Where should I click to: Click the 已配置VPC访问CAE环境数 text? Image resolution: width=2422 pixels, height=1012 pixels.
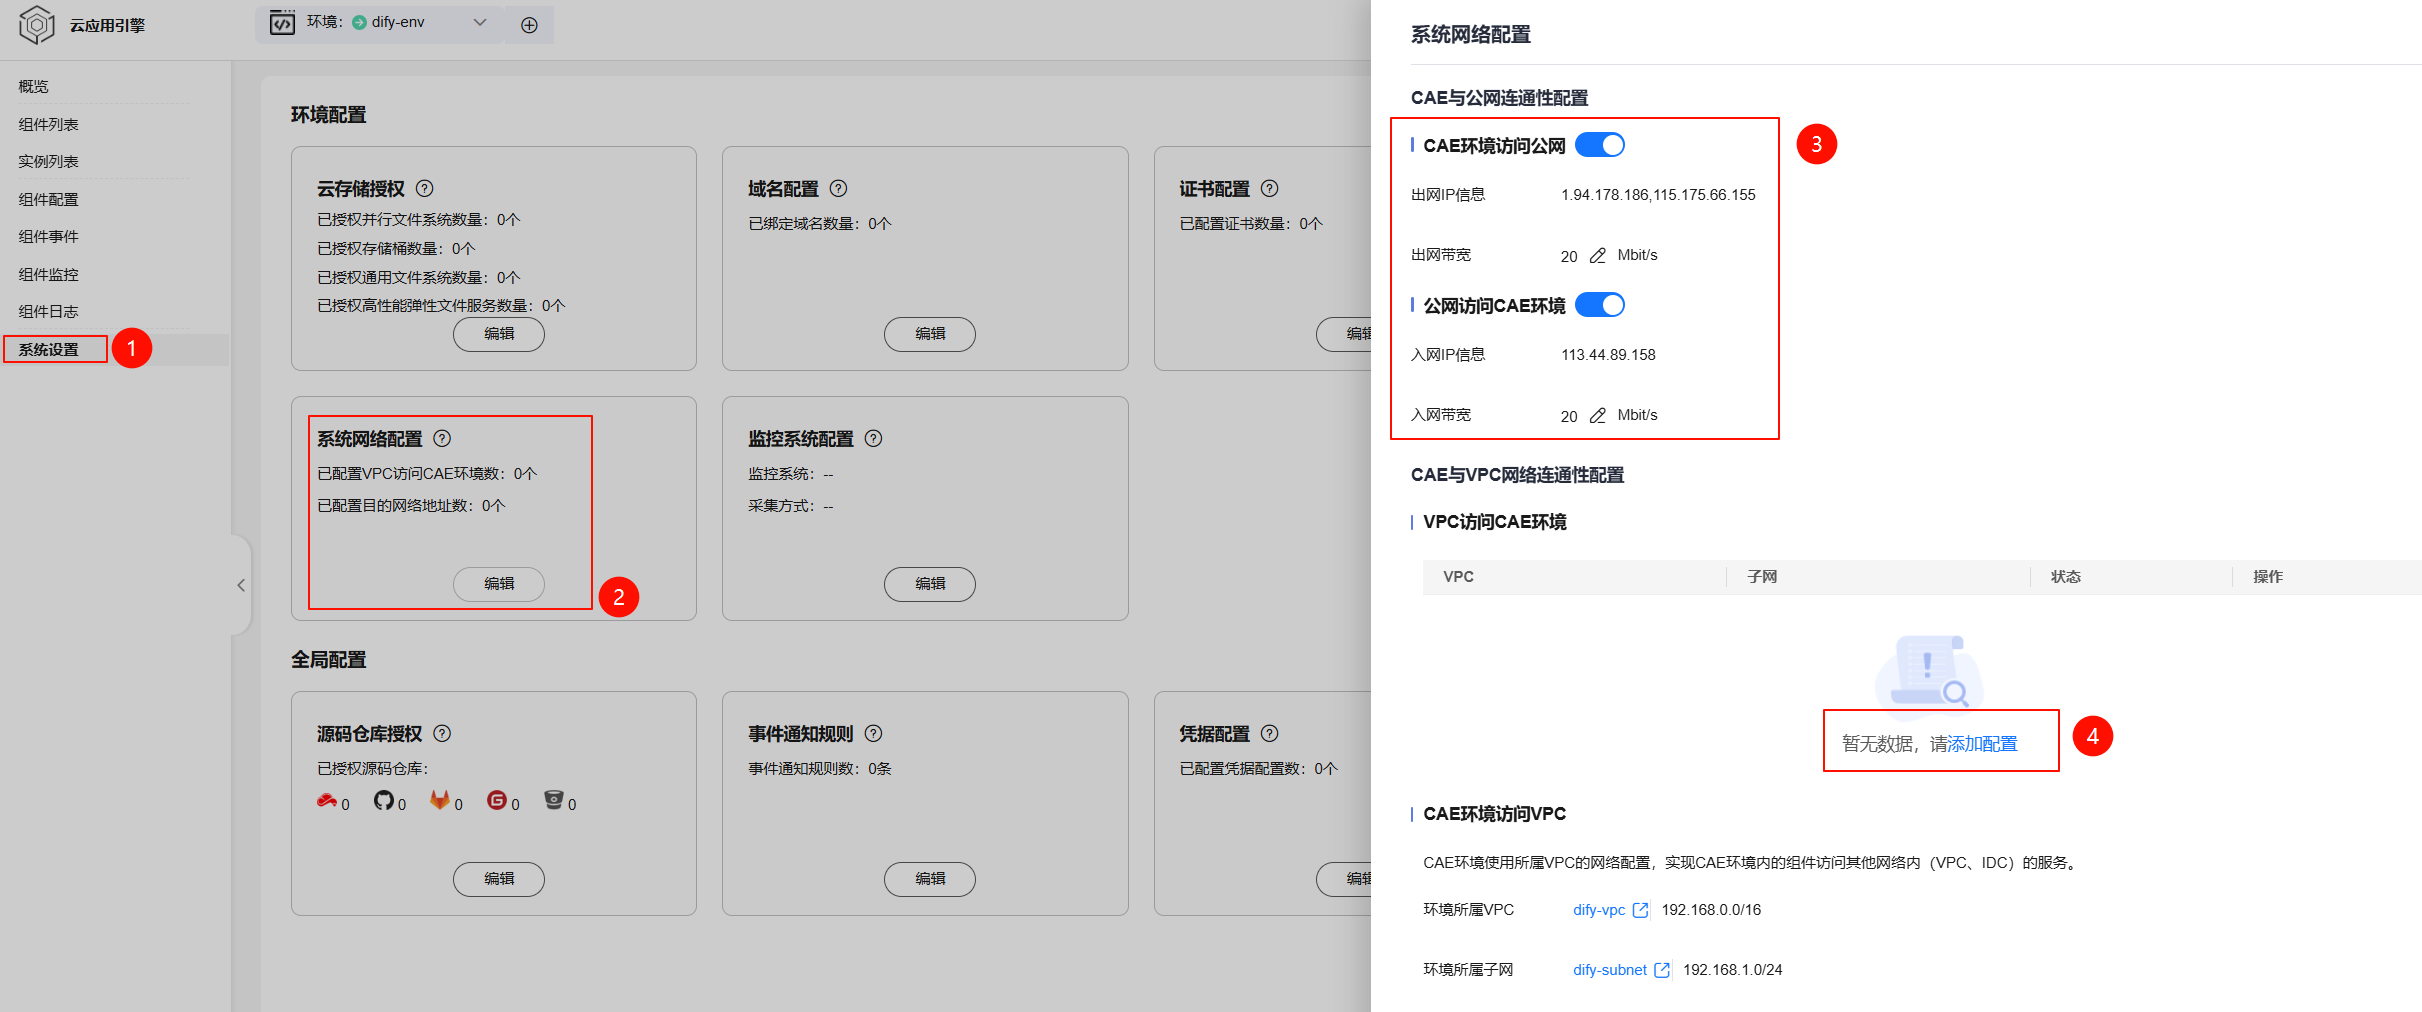tap(427, 474)
